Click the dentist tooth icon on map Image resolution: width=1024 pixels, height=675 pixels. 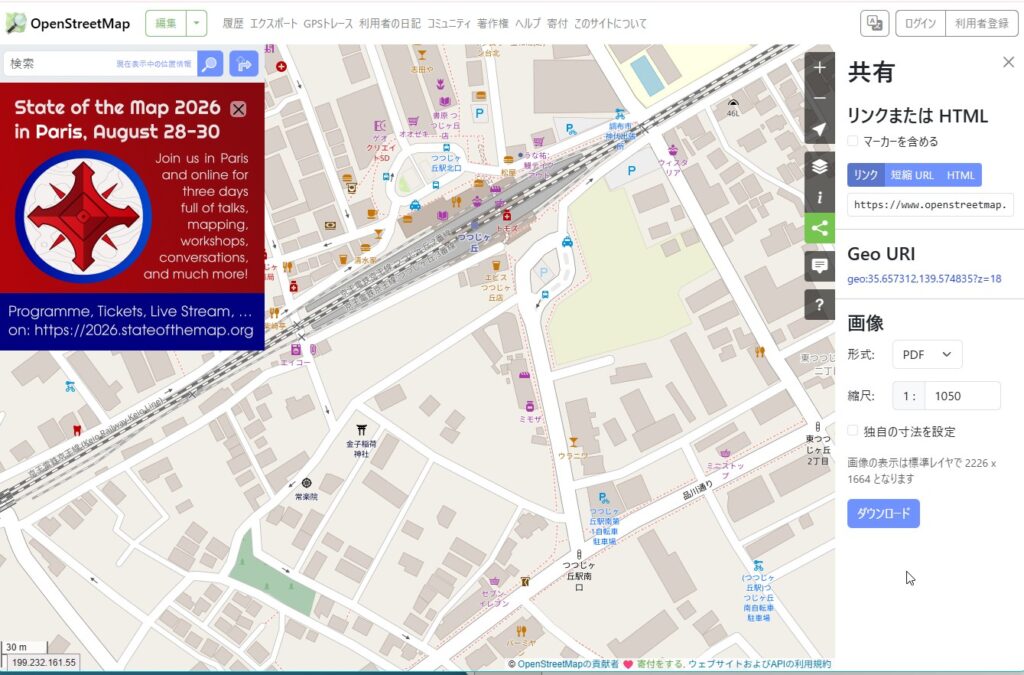pyautogui.click(x=77, y=430)
